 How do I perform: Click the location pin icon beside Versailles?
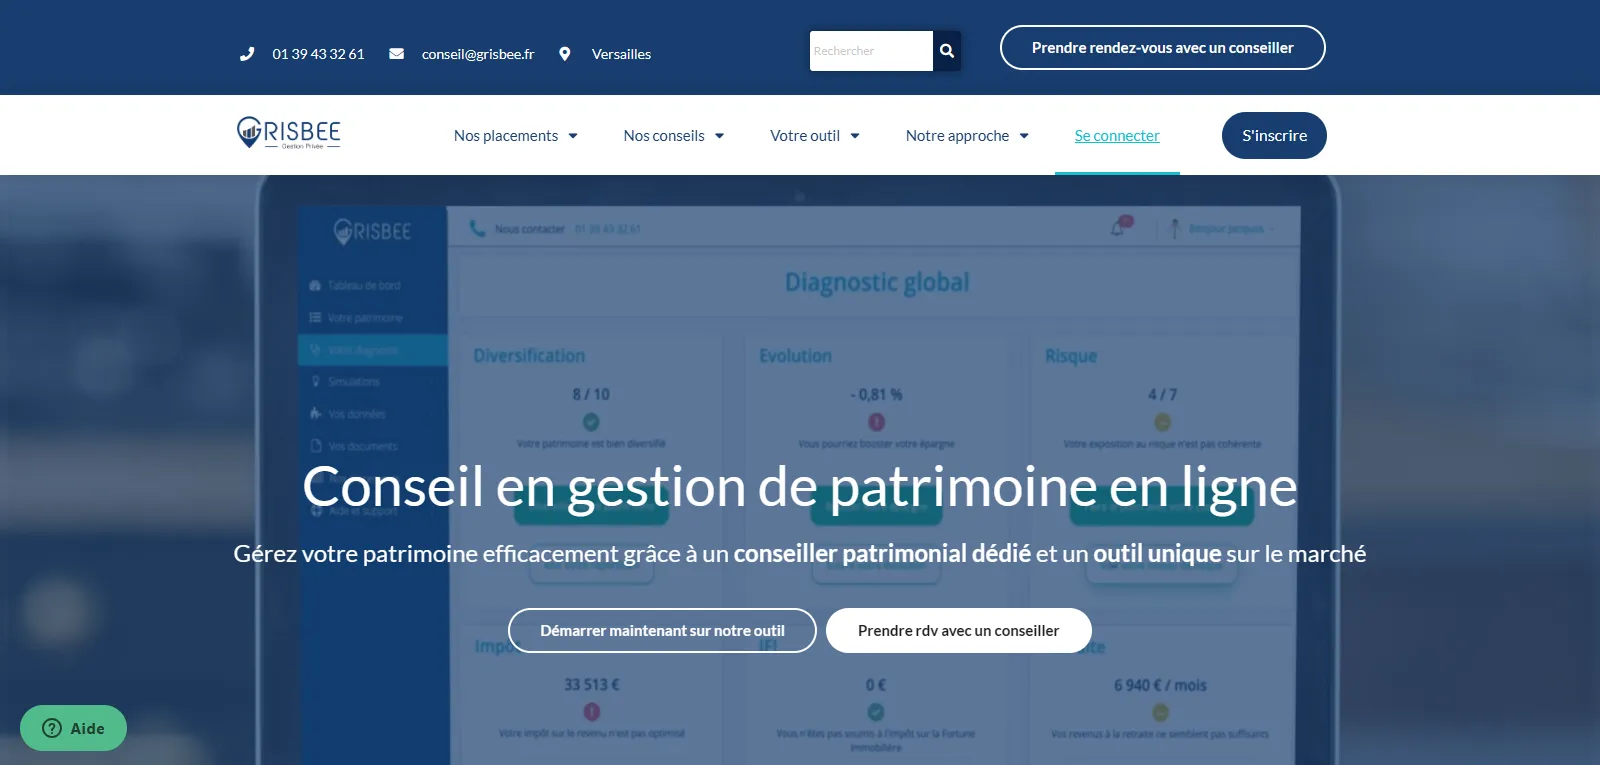pos(565,54)
